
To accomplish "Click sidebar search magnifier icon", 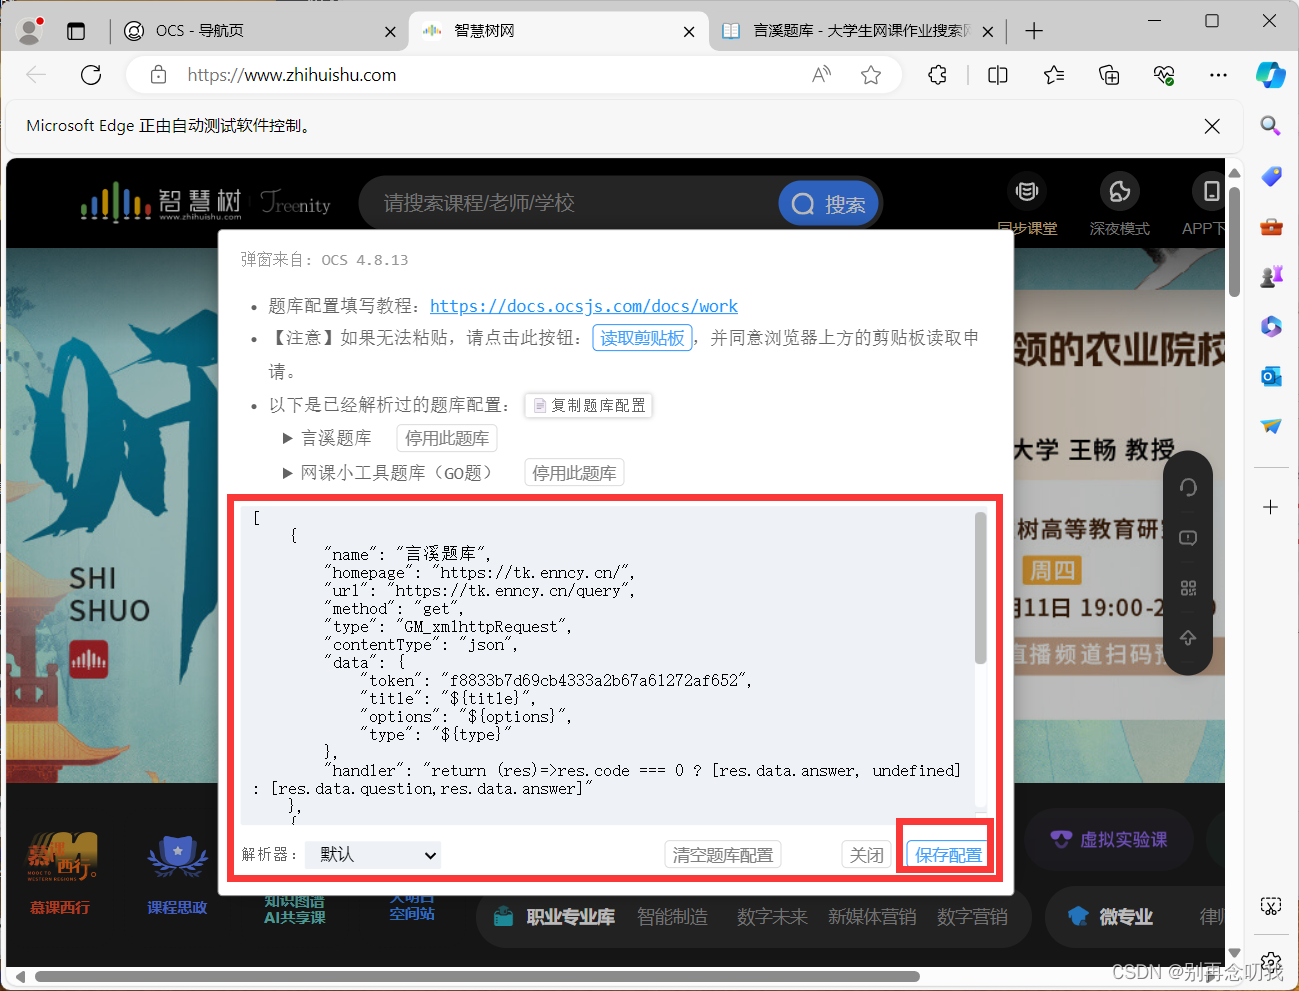I will (1271, 125).
